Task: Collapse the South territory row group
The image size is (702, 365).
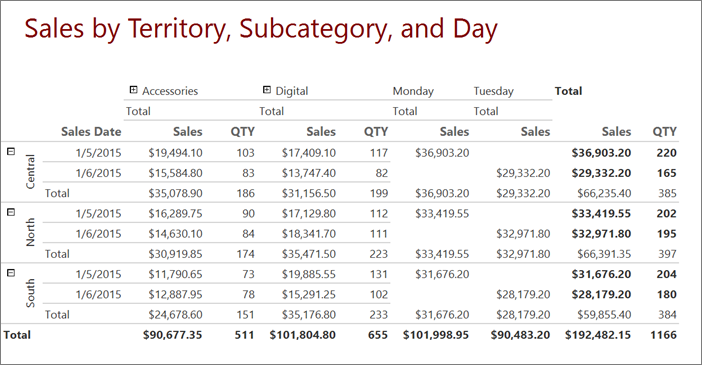Action: pos(11,272)
